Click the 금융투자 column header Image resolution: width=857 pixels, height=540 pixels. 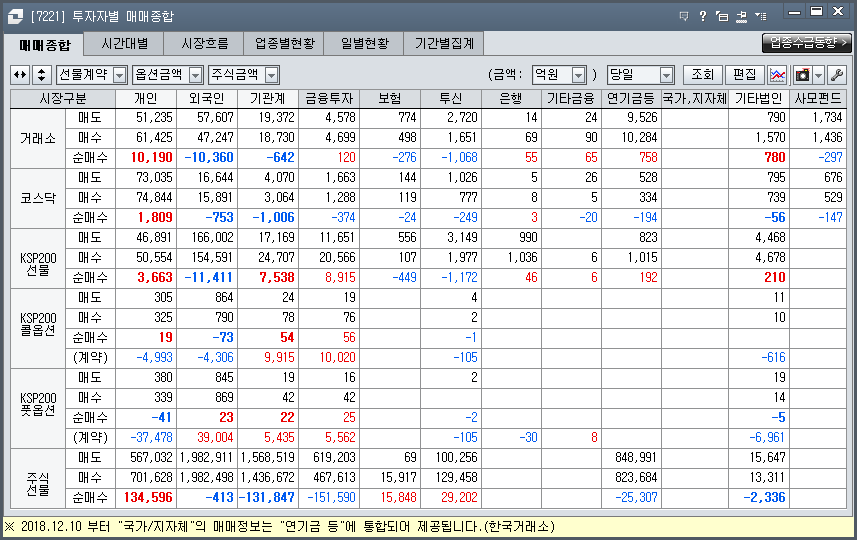[x=329, y=98]
